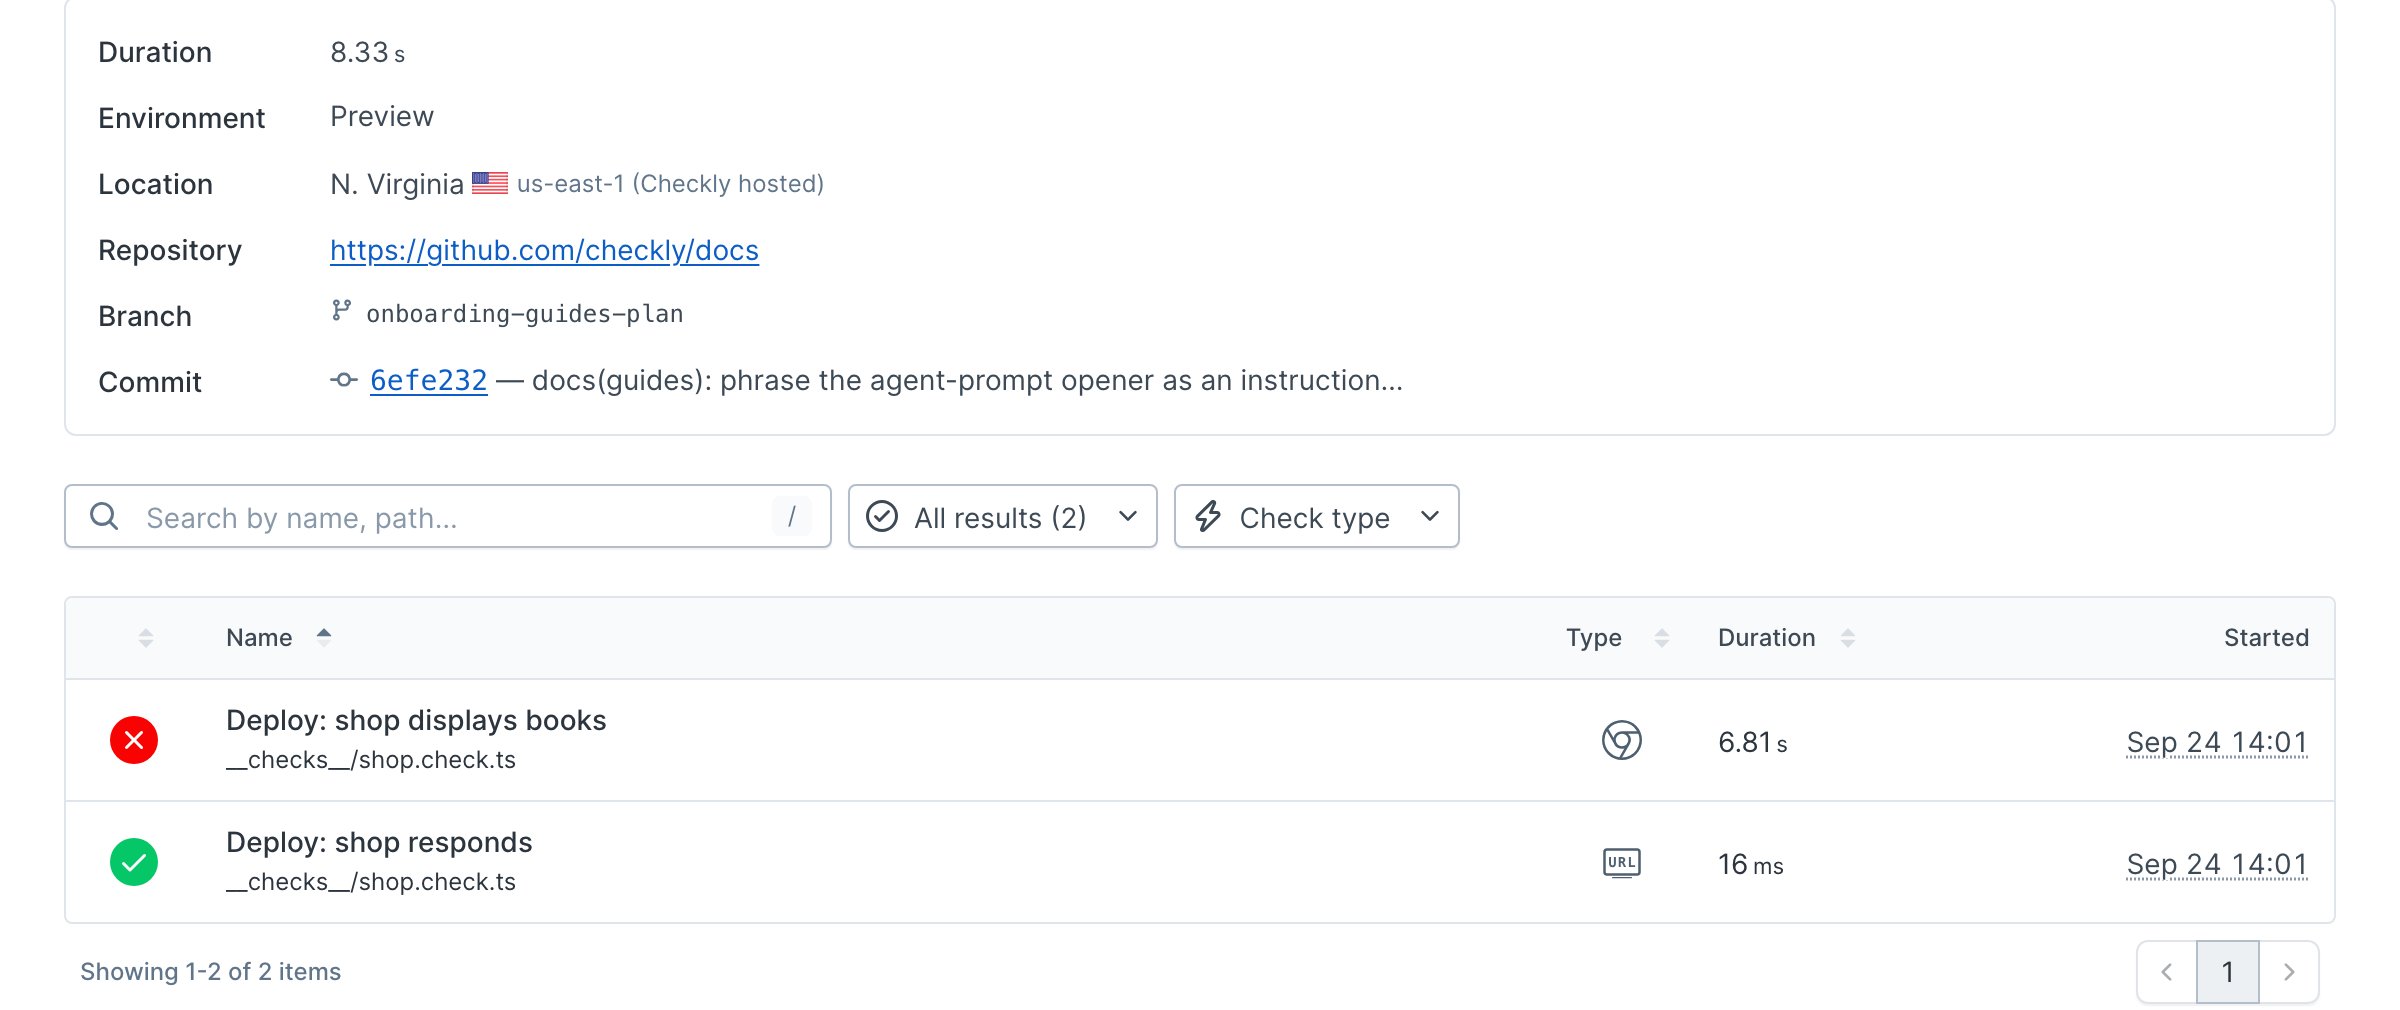This screenshot has width=2400, height=1010.
Task: Click the git branch icon next to onboarding-guides-plan
Action: click(341, 311)
